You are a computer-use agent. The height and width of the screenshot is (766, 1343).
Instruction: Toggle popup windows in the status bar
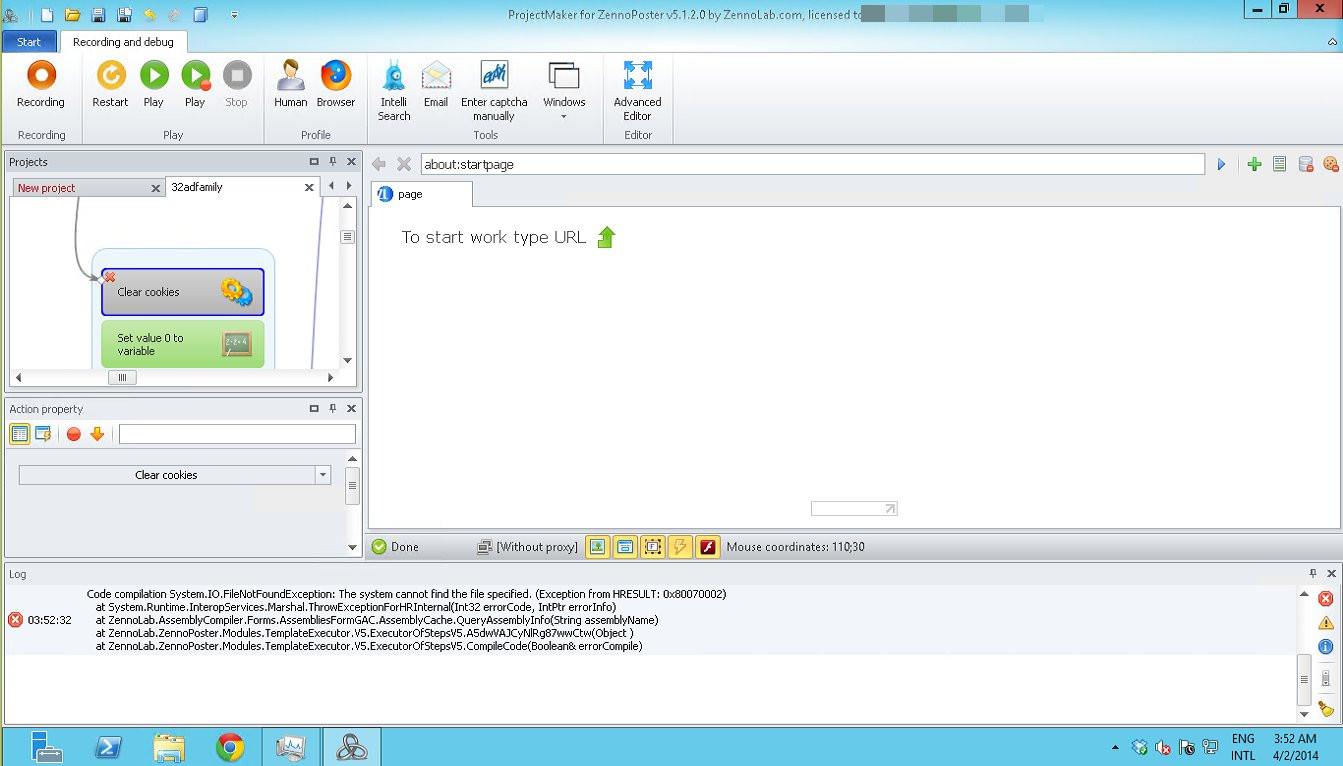click(624, 547)
